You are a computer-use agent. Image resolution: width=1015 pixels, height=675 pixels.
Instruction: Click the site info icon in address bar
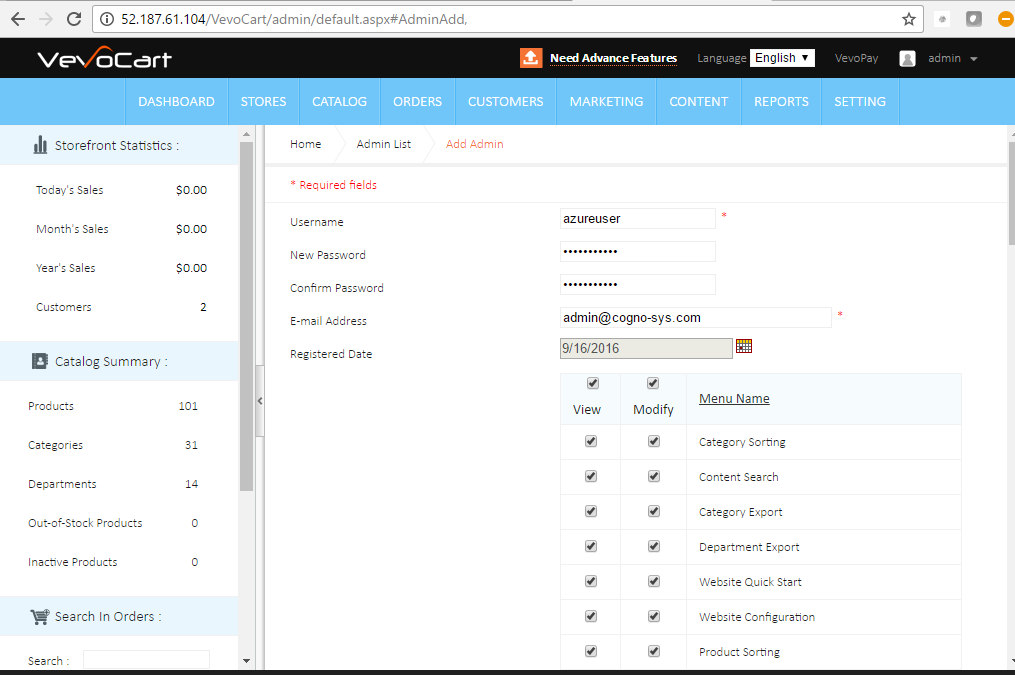click(x=108, y=19)
